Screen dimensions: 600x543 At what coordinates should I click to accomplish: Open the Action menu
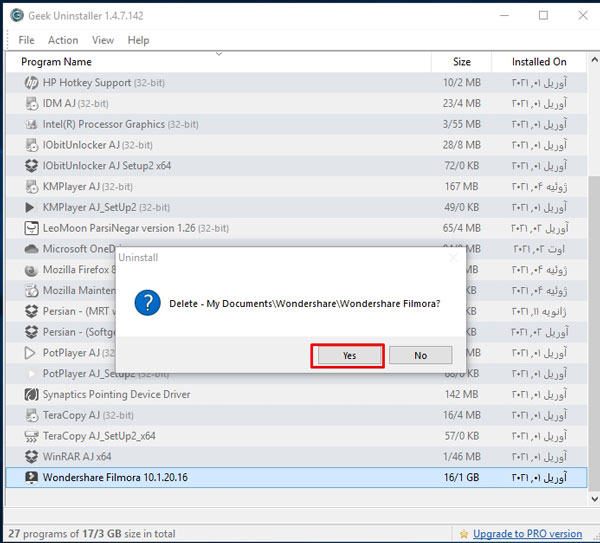pyautogui.click(x=63, y=40)
